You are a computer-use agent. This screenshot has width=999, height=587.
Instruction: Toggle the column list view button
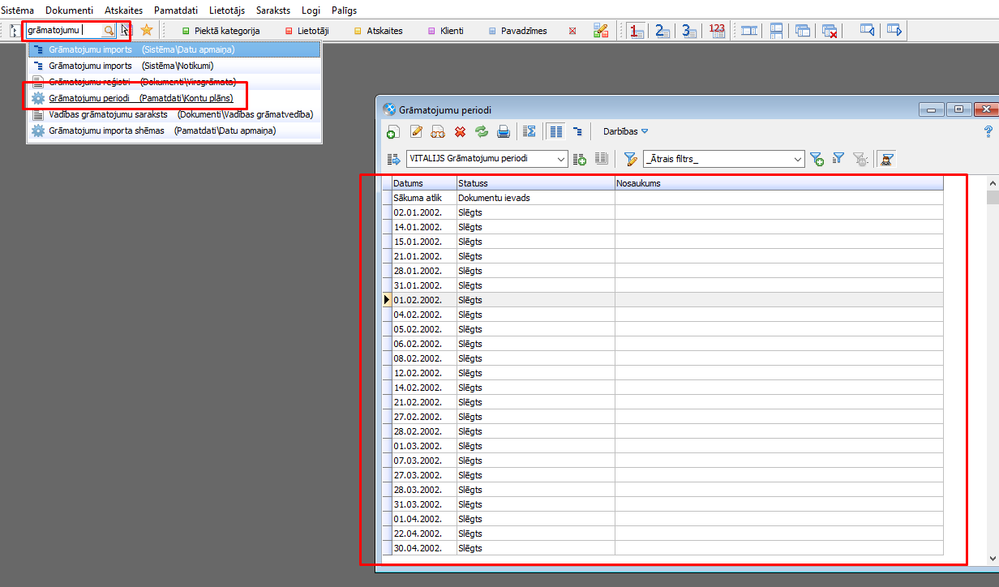click(555, 132)
